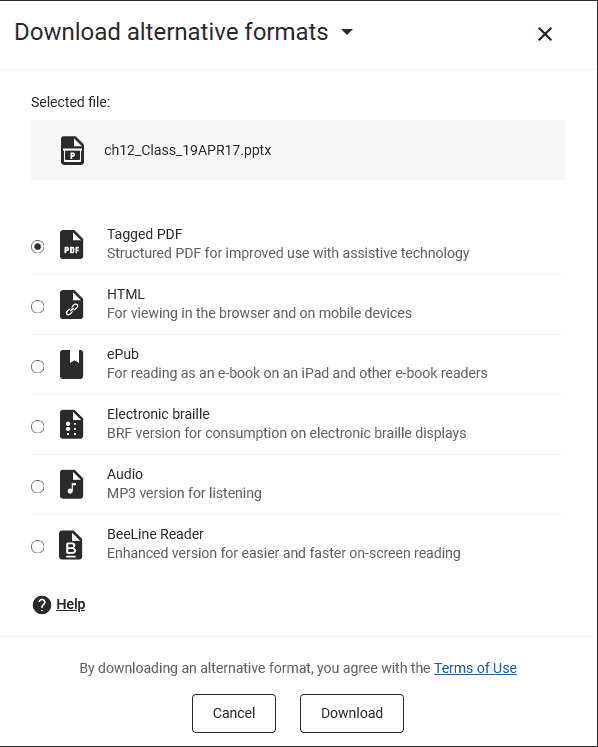The image size is (598, 747).
Task: Choose the BeeLine Reader radio option
Action: tap(38, 546)
